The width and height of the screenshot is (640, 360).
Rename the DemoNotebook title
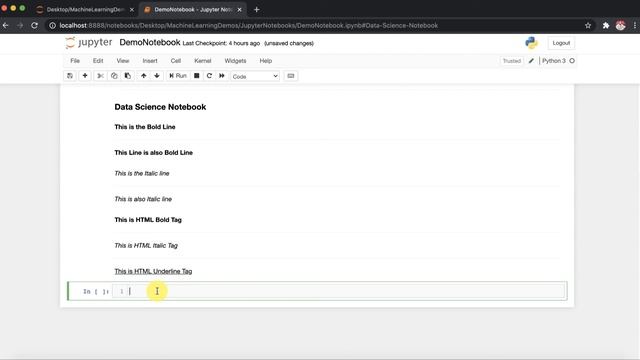(150, 42)
